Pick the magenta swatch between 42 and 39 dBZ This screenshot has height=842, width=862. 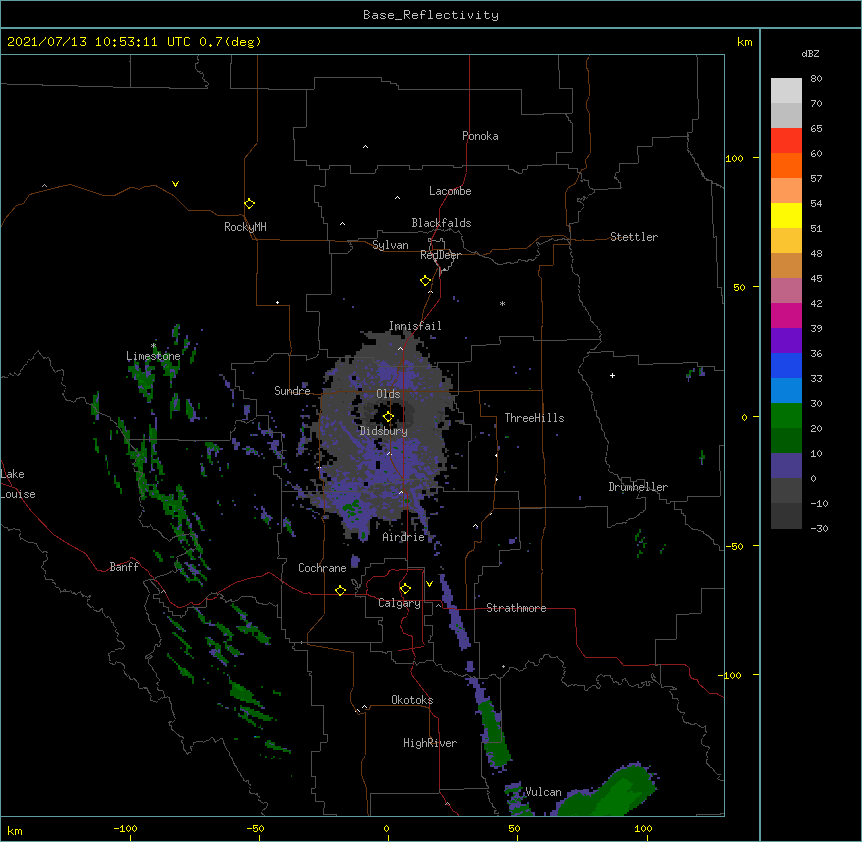pos(786,316)
